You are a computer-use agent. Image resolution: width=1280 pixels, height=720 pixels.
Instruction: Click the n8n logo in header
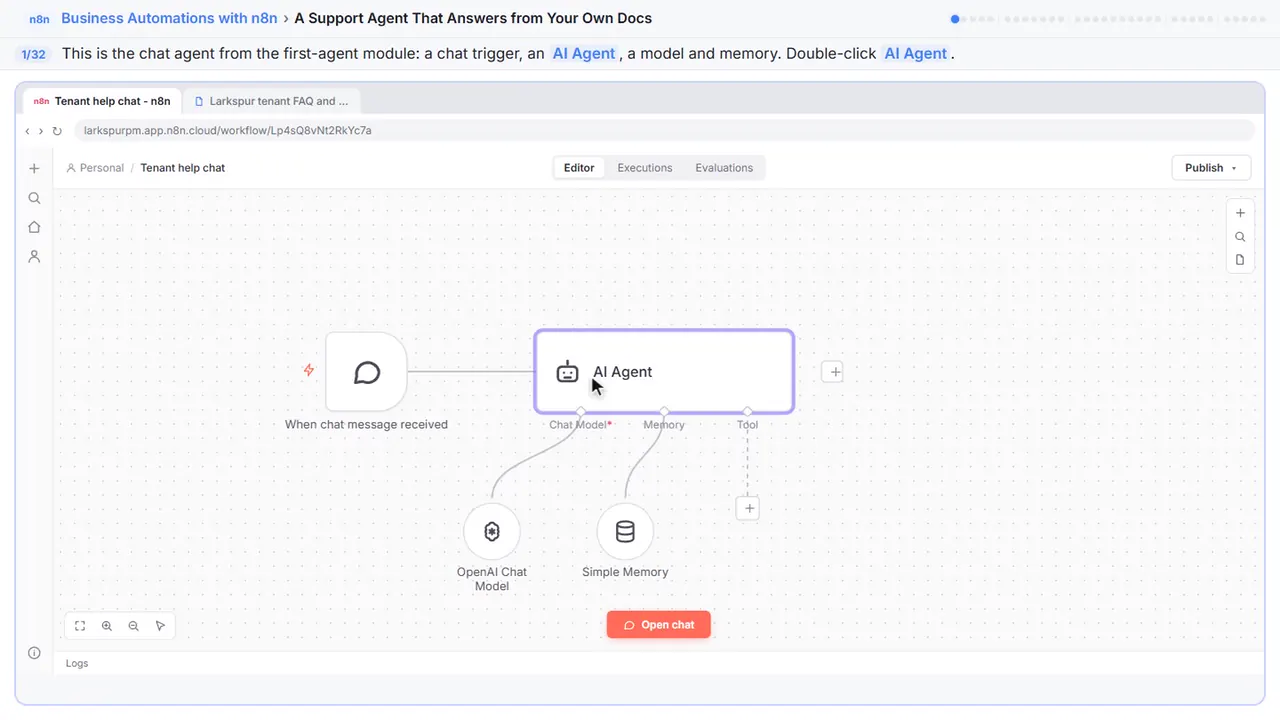point(40,19)
